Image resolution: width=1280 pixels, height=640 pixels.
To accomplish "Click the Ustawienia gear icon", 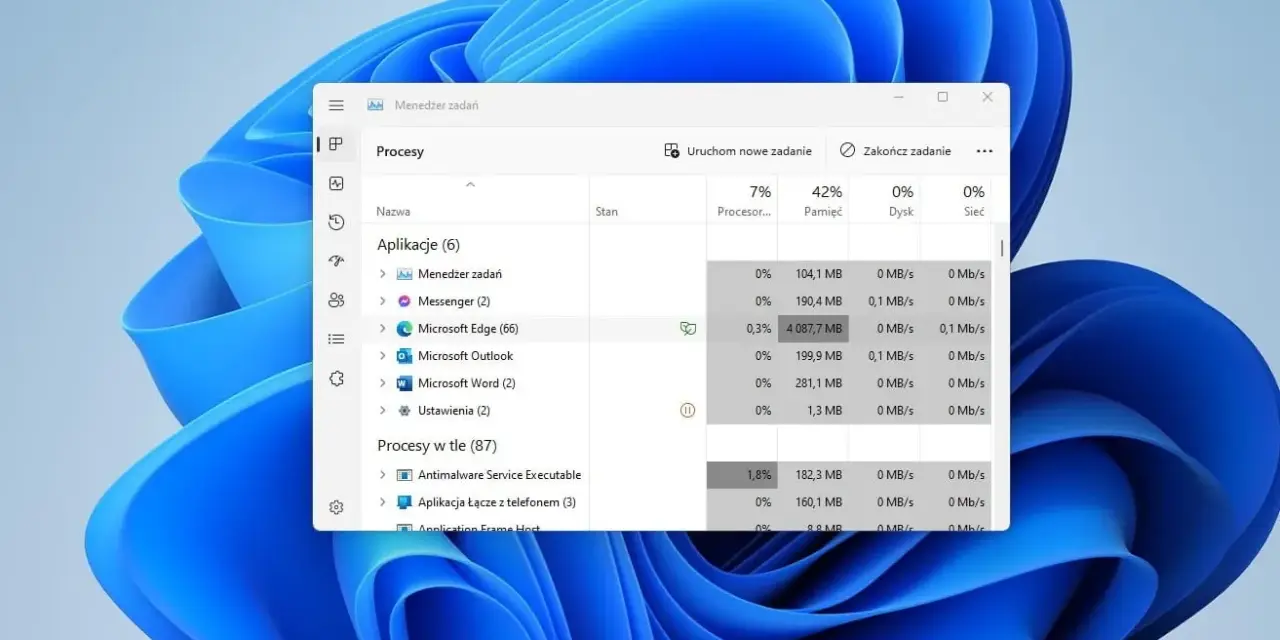I will click(404, 410).
